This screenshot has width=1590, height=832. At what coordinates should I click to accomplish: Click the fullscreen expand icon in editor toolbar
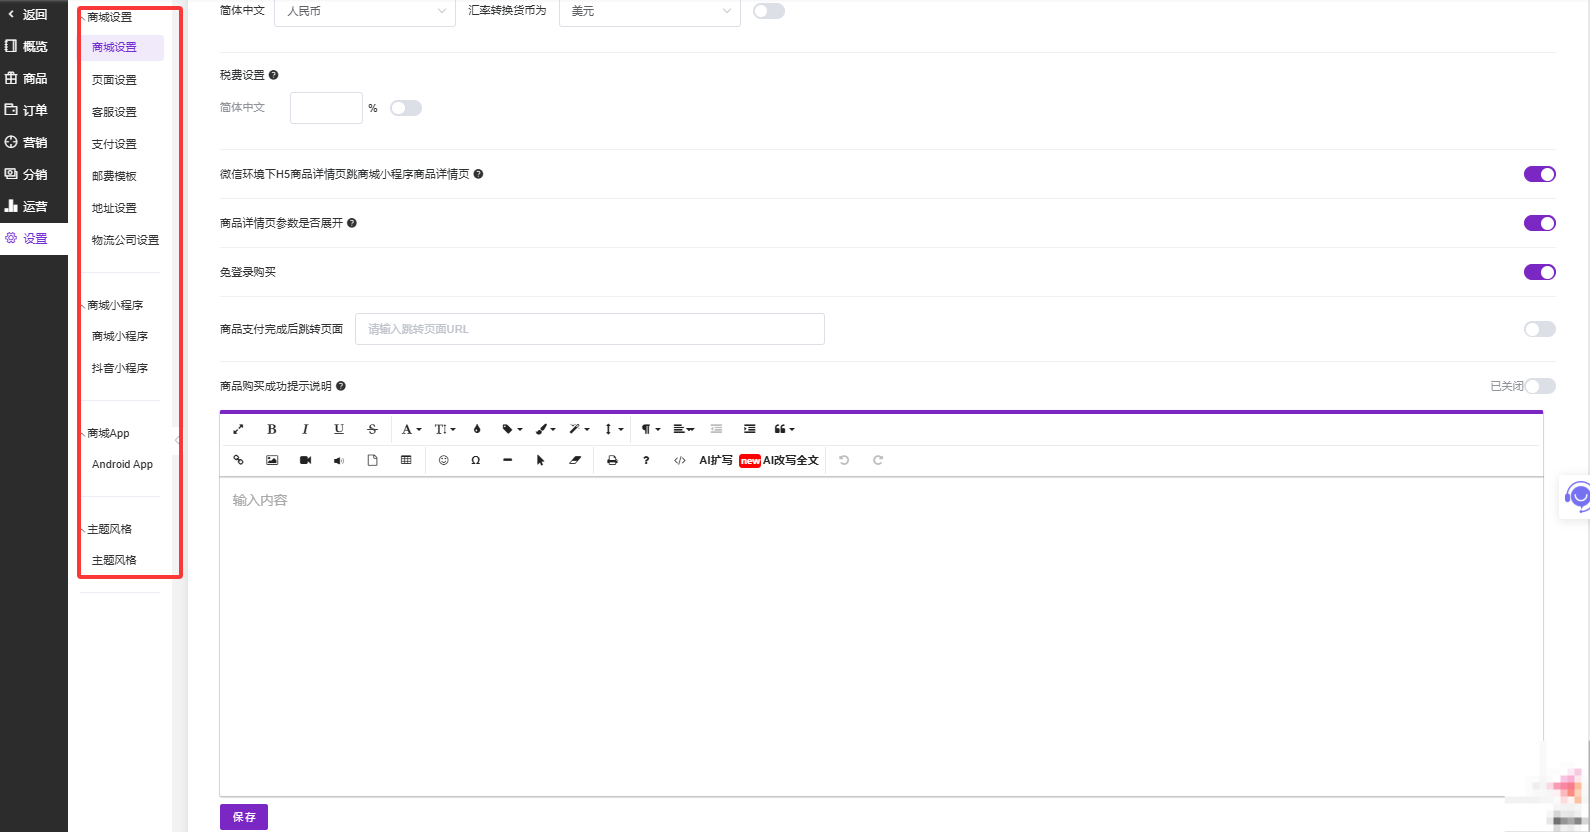point(238,429)
